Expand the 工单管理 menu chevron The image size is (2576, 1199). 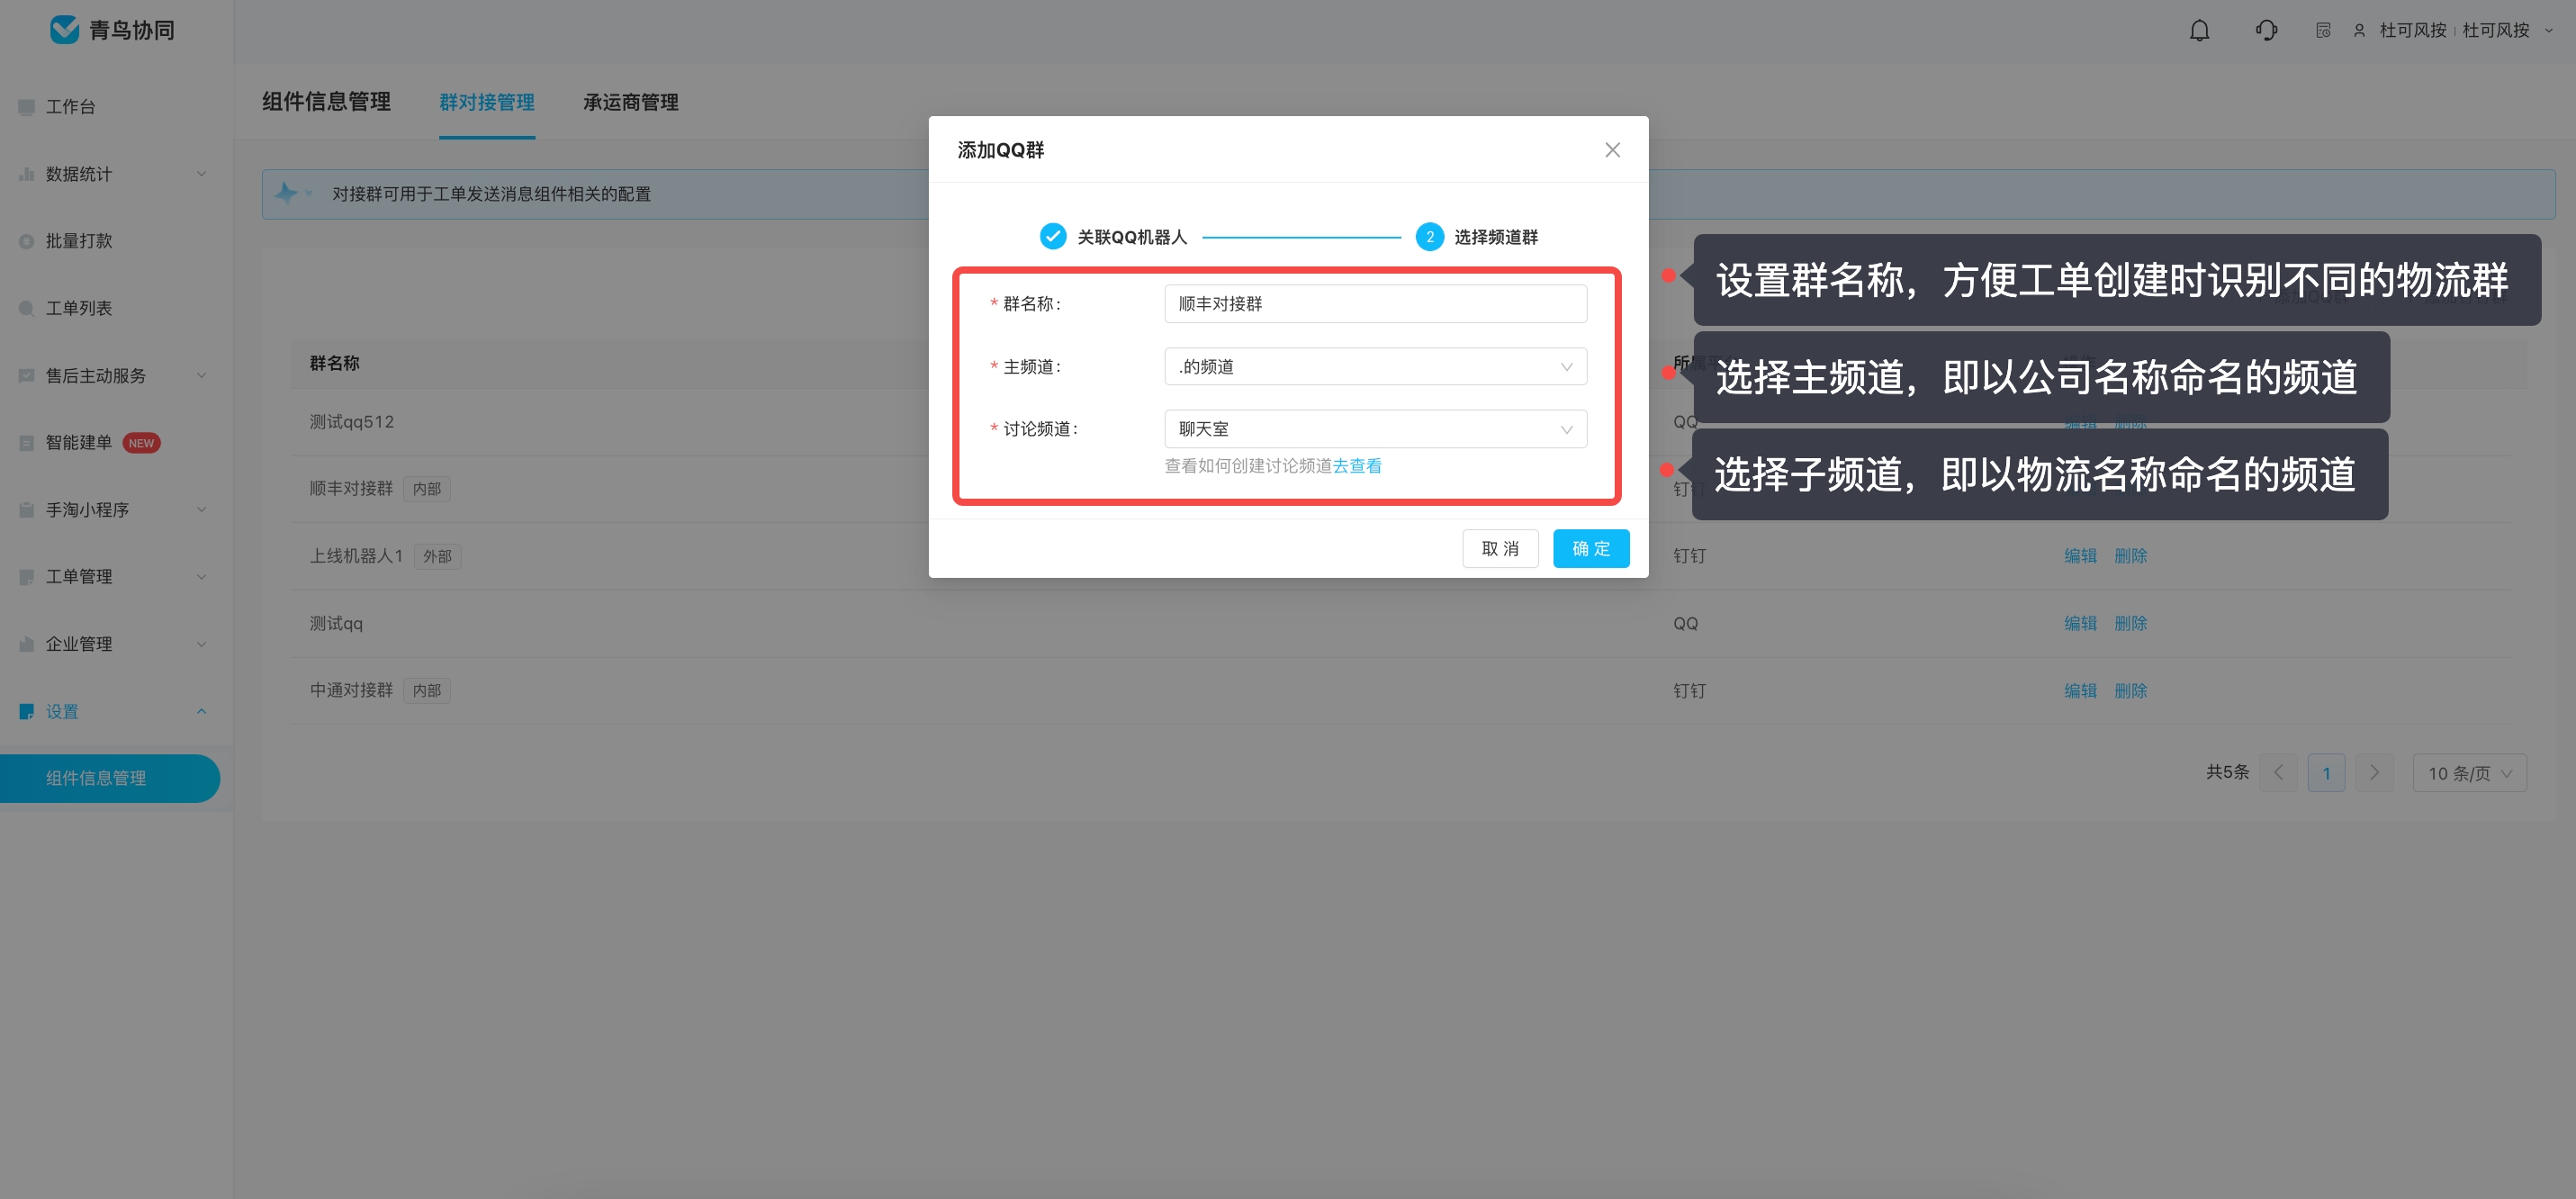pos(201,577)
